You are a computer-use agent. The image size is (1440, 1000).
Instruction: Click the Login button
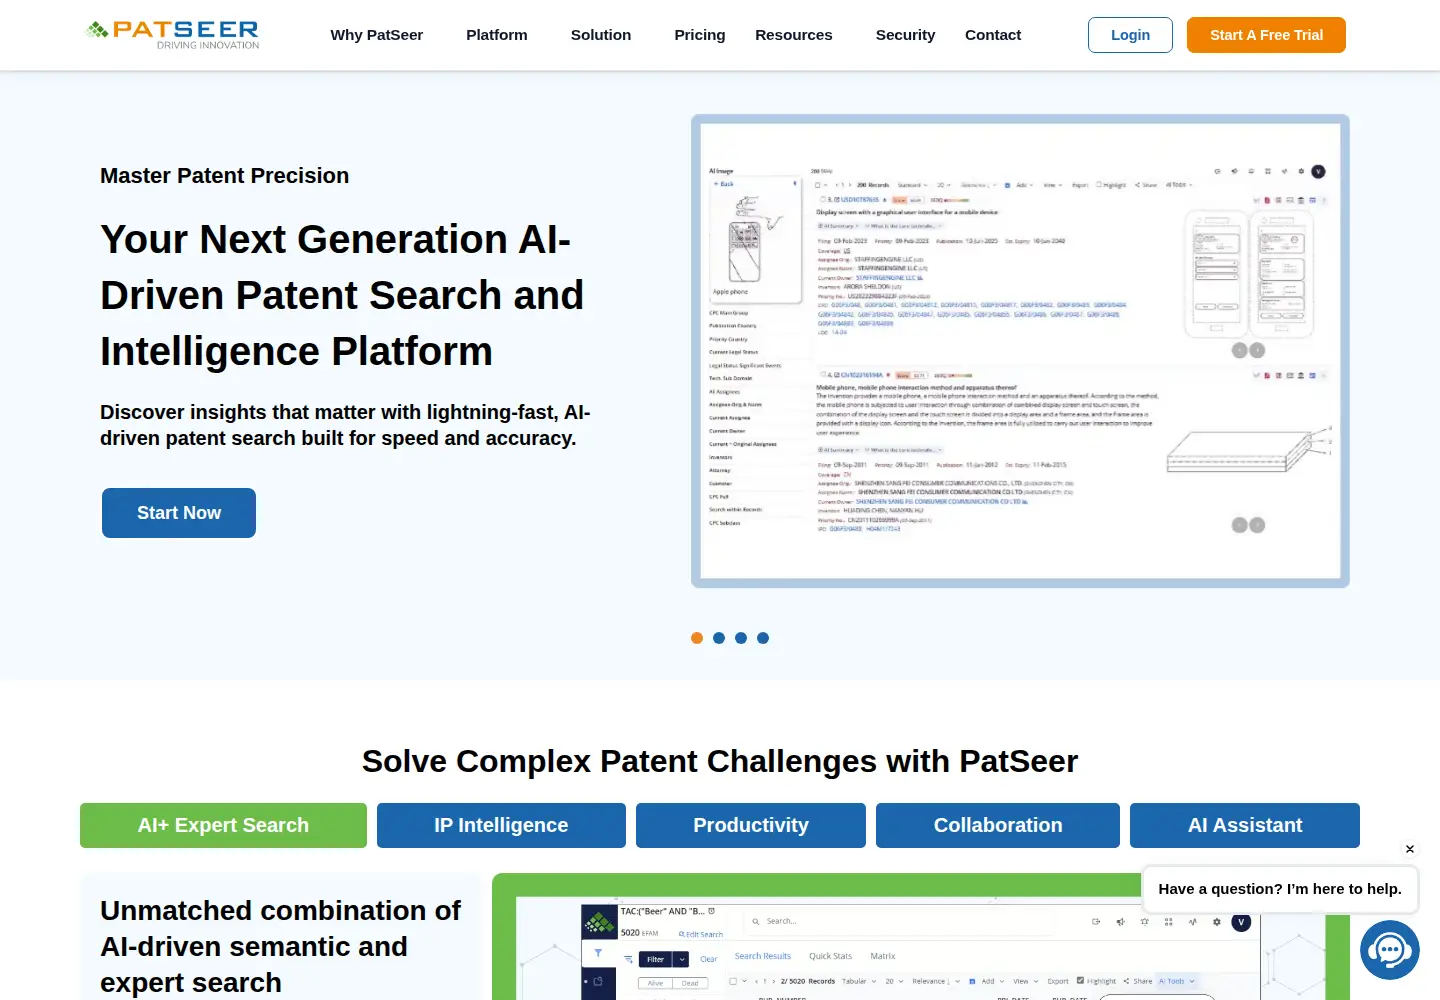point(1130,35)
